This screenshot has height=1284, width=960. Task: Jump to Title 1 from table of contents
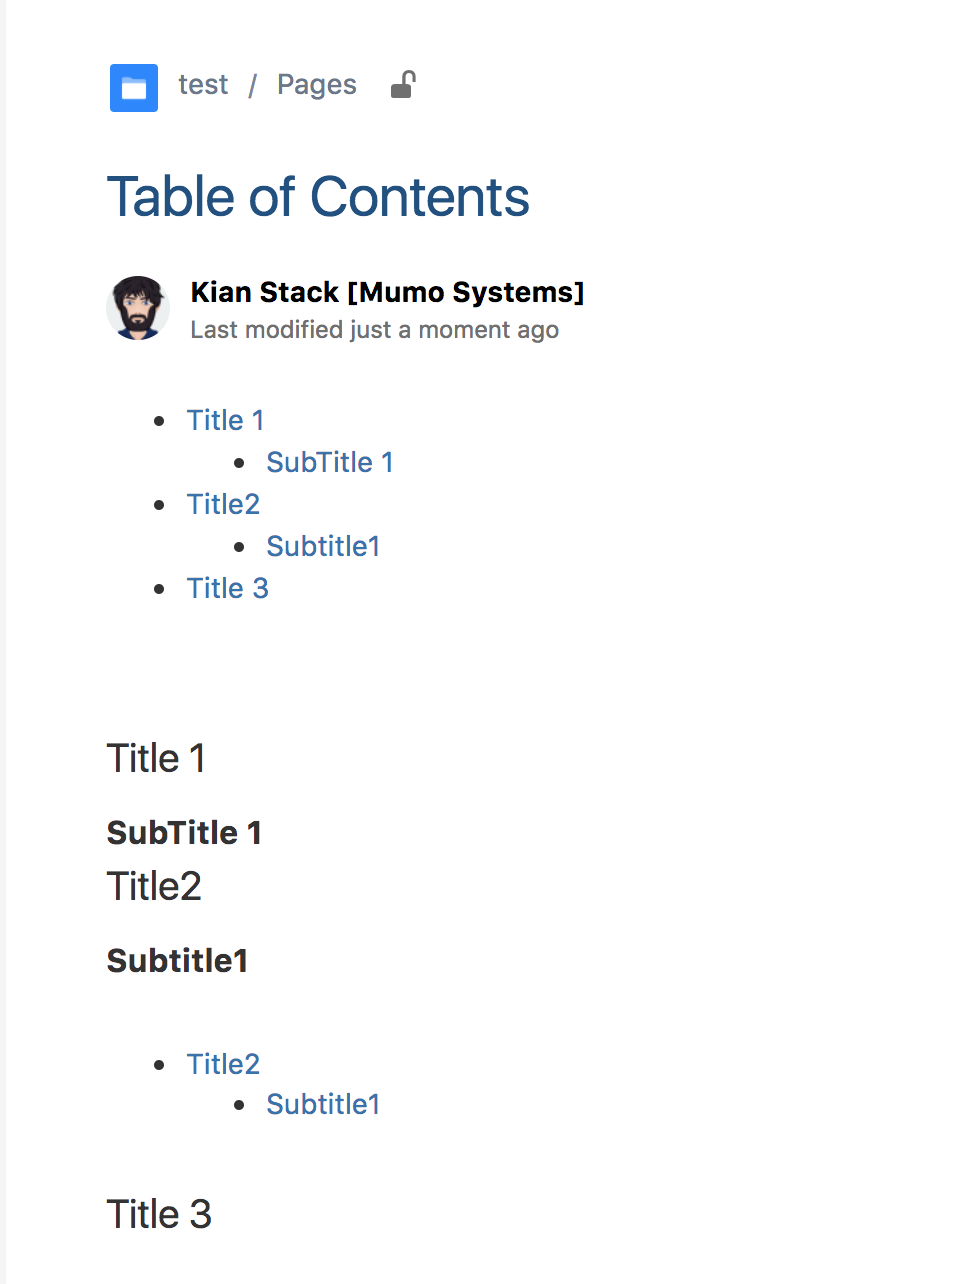(225, 420)
